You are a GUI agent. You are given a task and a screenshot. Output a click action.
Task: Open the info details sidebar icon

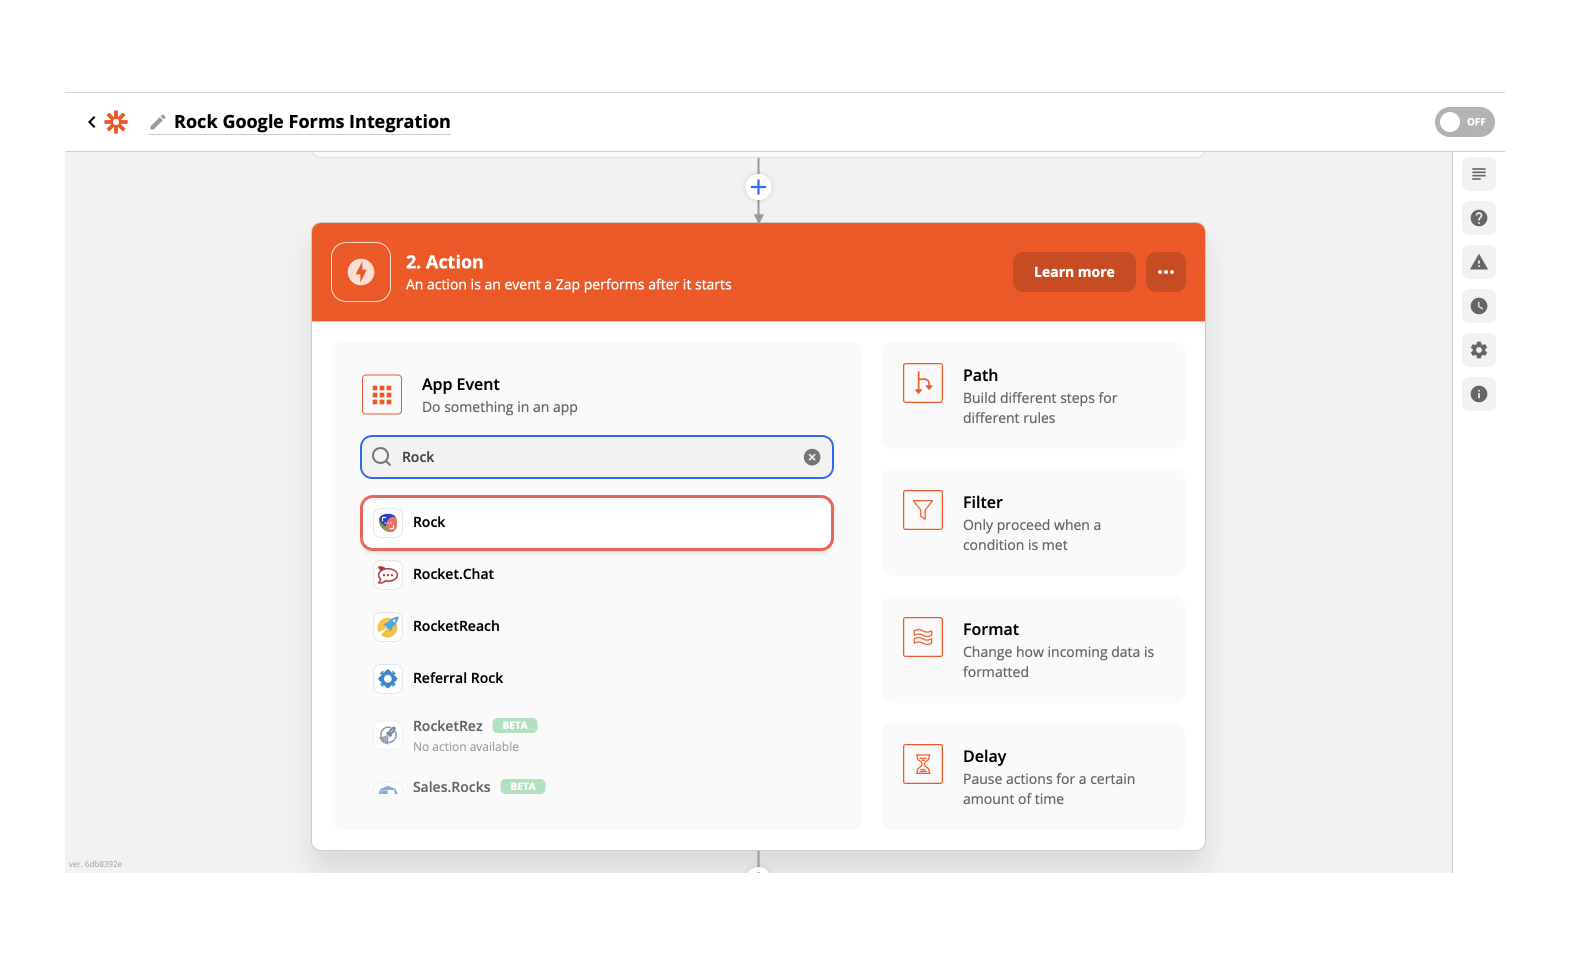pyautogui.click(x=1479, y=394)
